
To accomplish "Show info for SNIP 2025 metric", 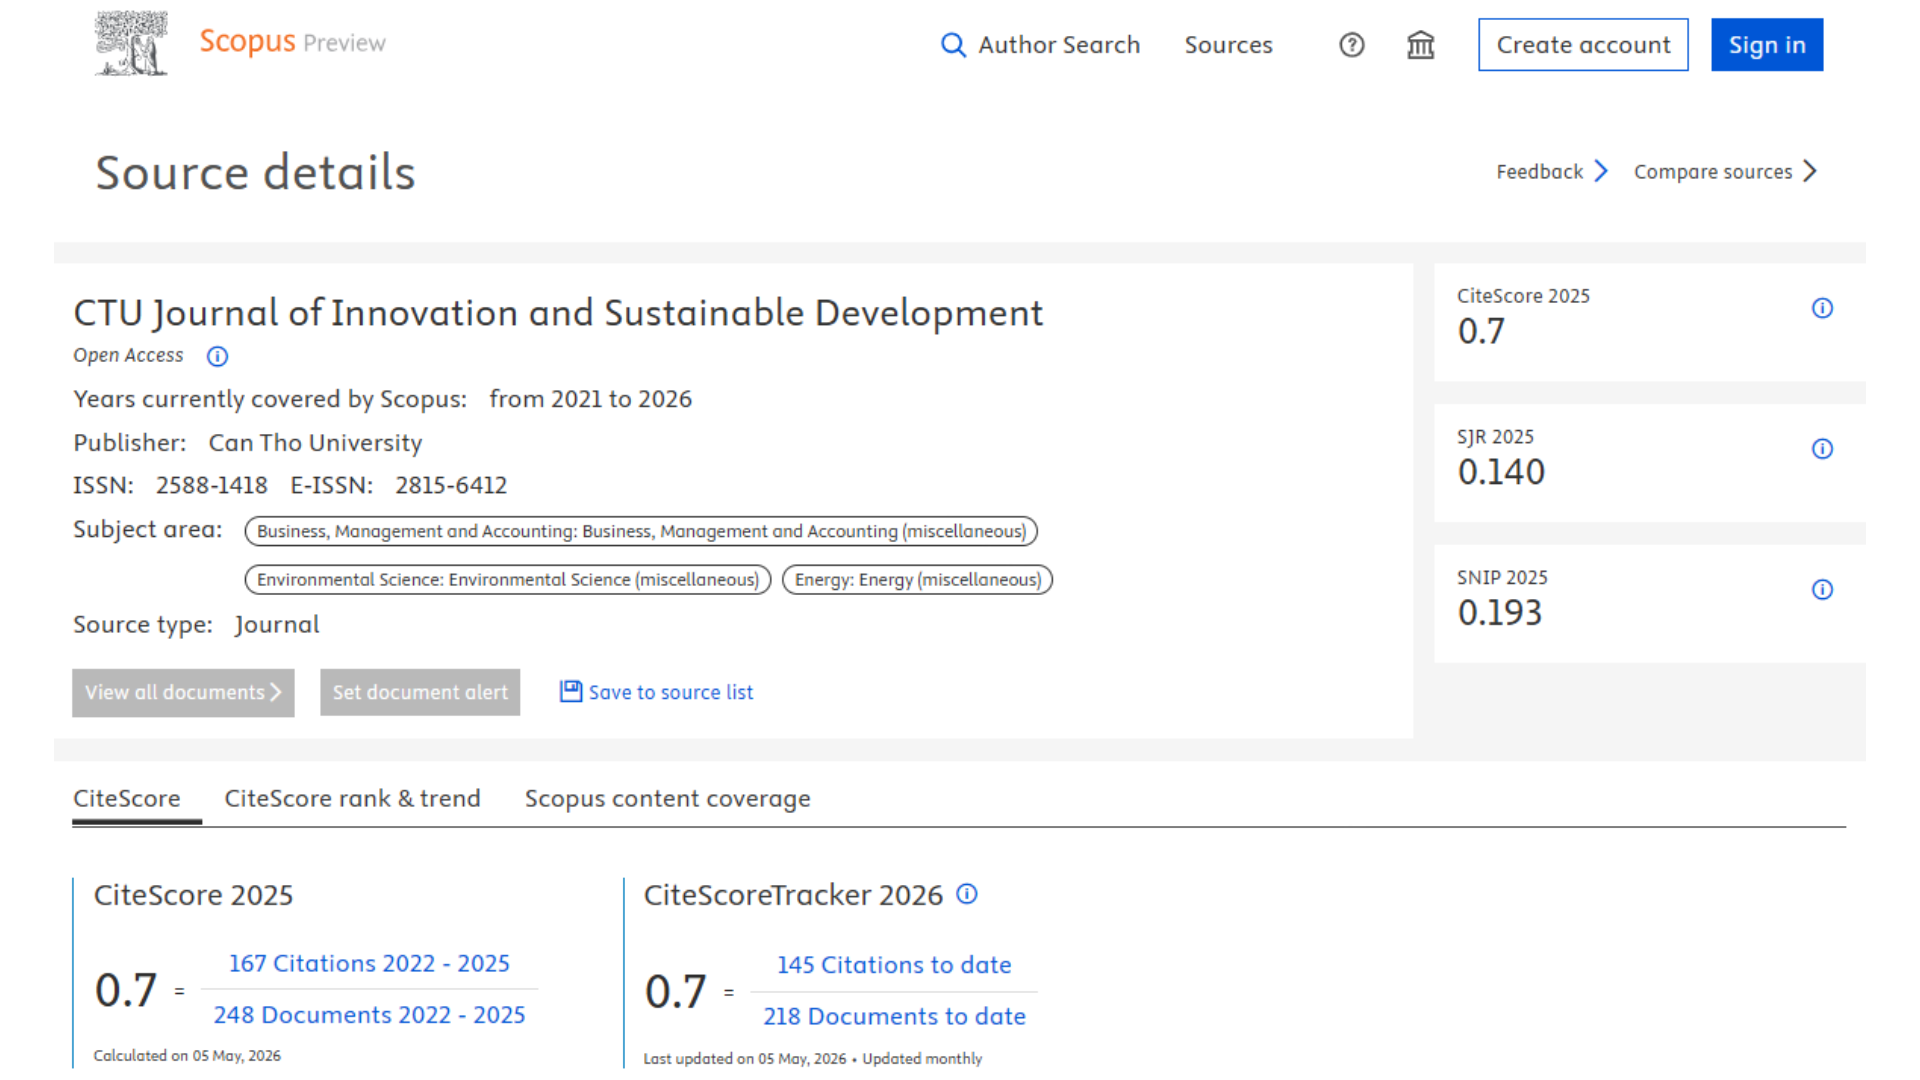I will (x=1822, y=590).
